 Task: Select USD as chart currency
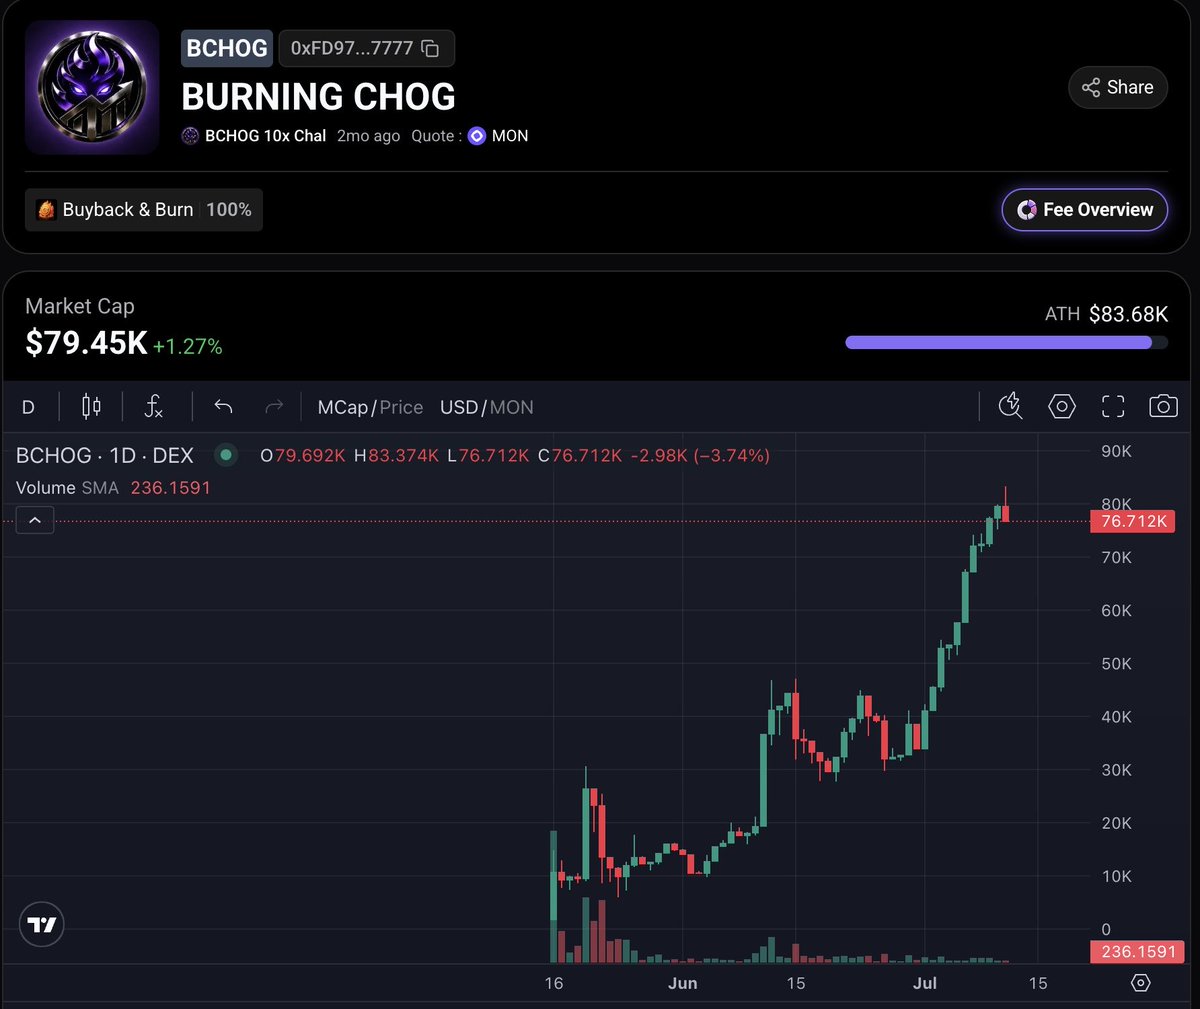coord(459,407)
